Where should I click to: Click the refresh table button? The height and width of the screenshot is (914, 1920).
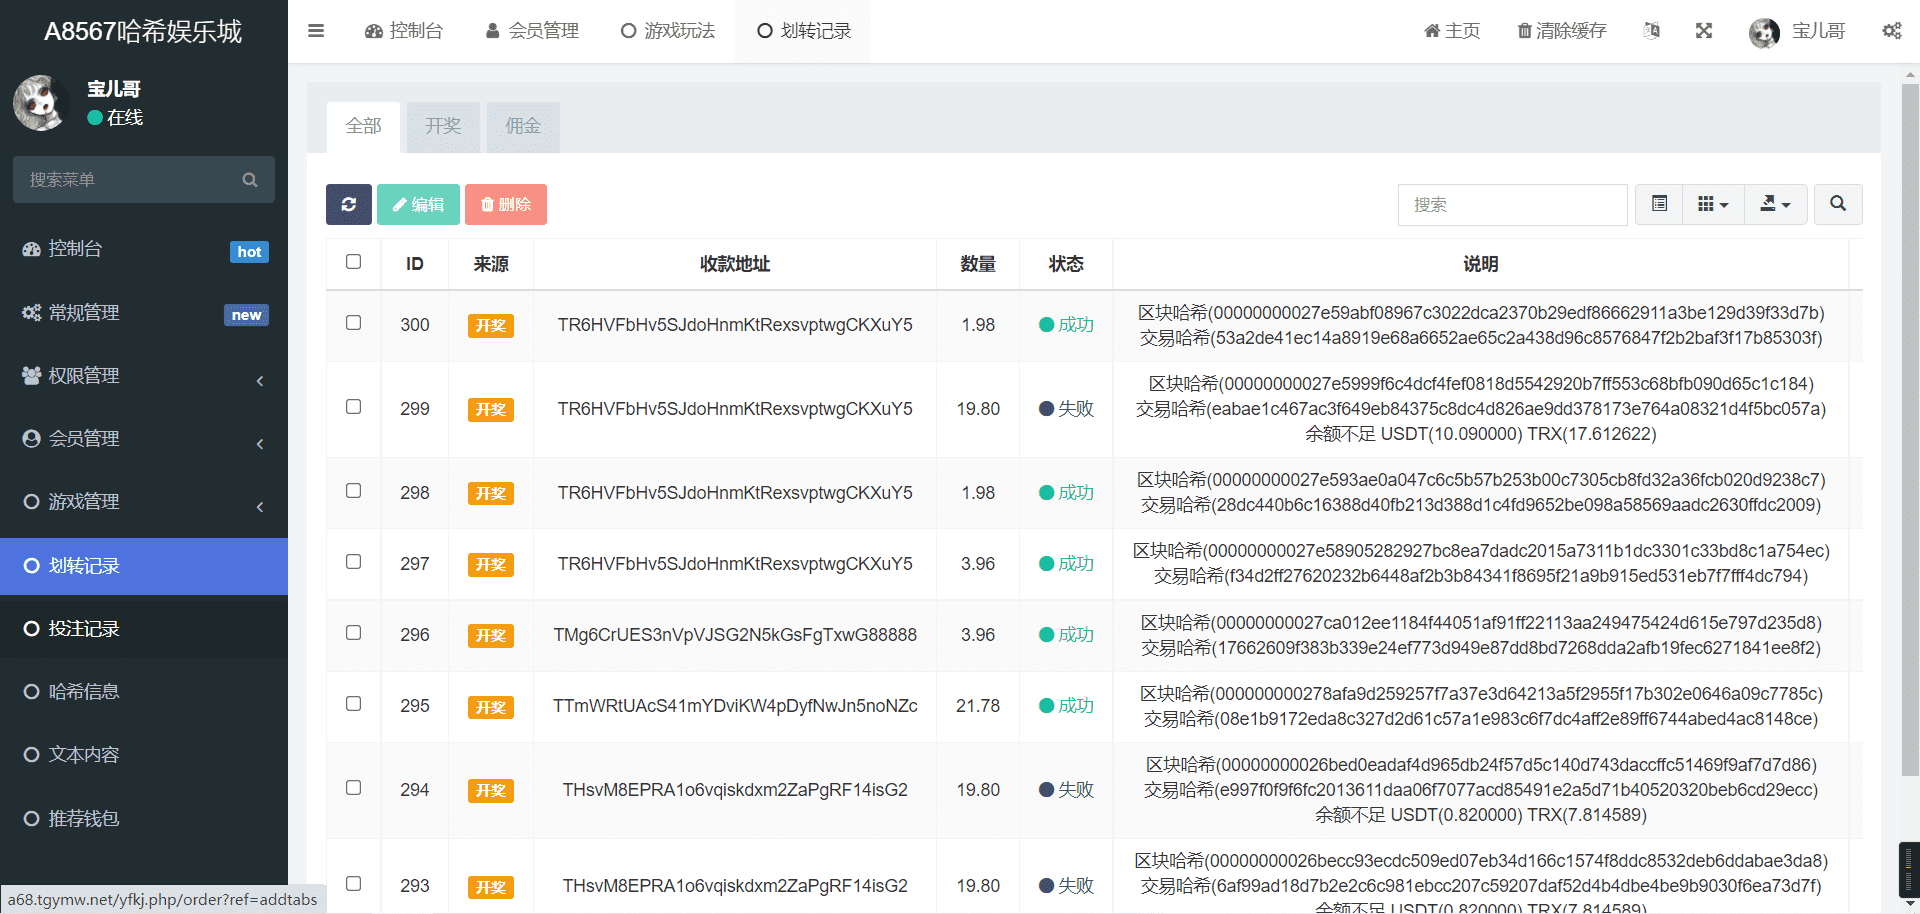pos(348,204)
